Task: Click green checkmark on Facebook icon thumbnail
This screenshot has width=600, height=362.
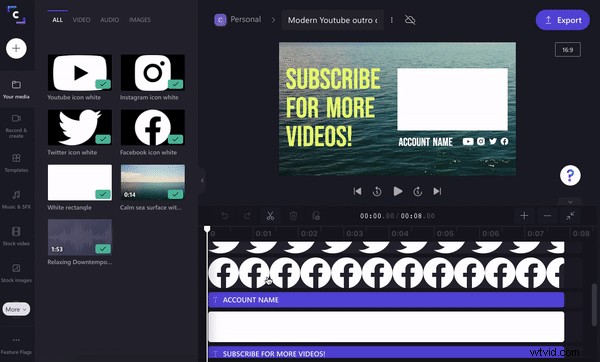Action: coord(176,139)
